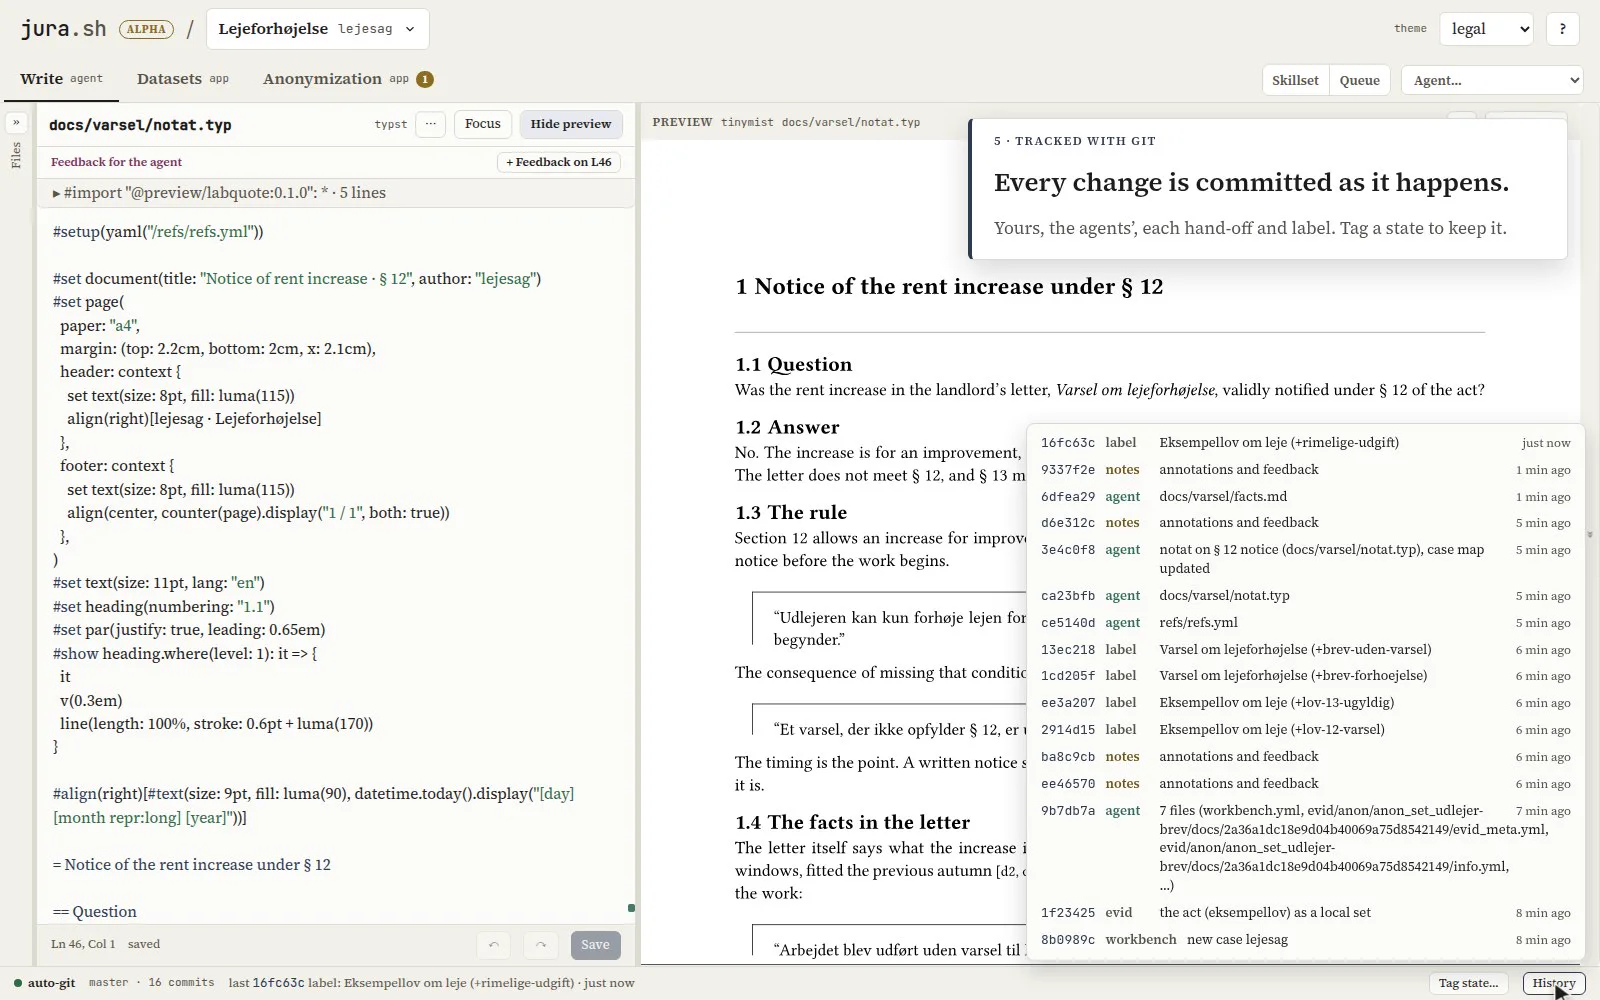Switch to the Anonymization app tab
1600x1000 pixels.
tap(348, 79)
